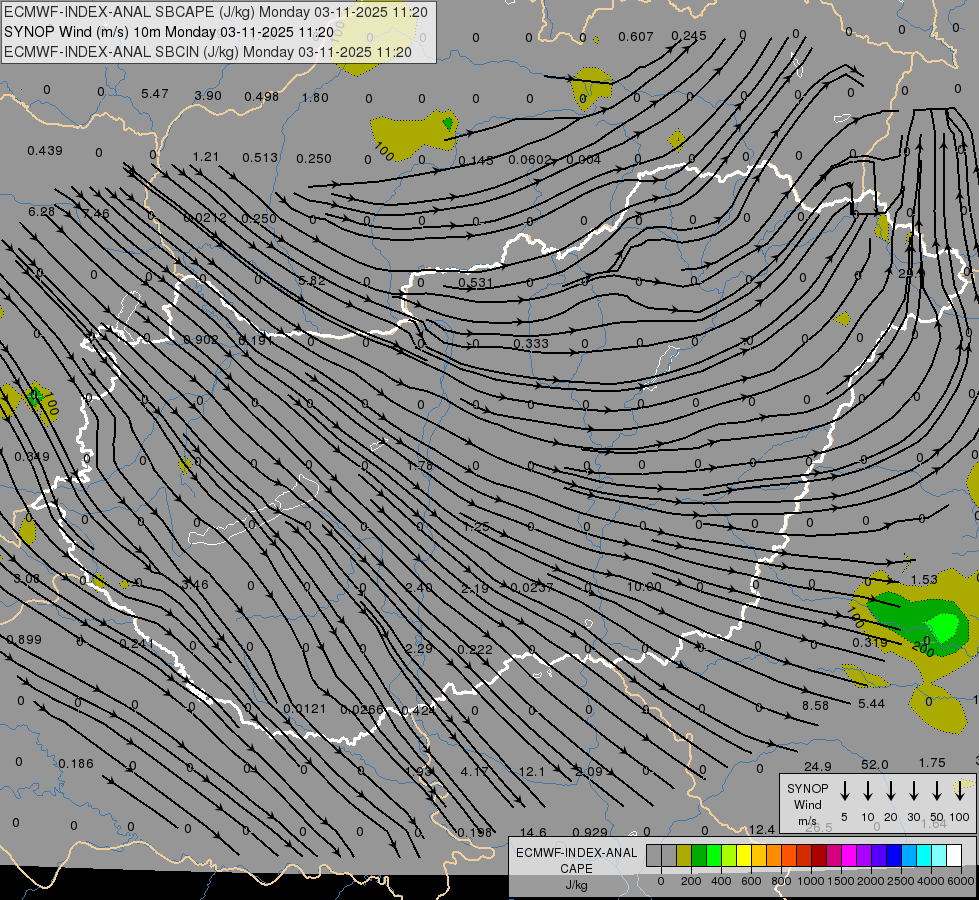Click the map value 0.498
Screen dimensions: 979x900
tap(261, 96)
